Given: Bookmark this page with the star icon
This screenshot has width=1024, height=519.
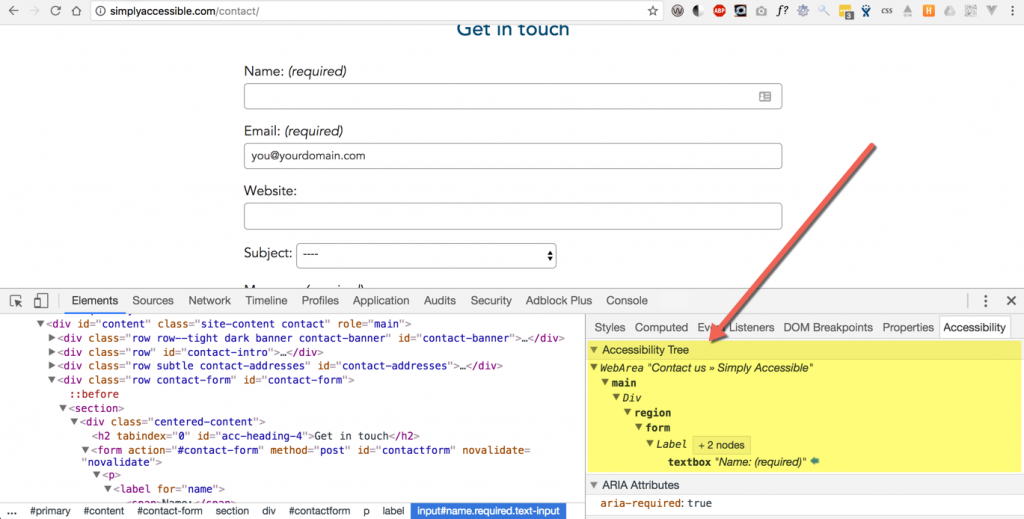Looking at the screenshot, I should (652, 11).
